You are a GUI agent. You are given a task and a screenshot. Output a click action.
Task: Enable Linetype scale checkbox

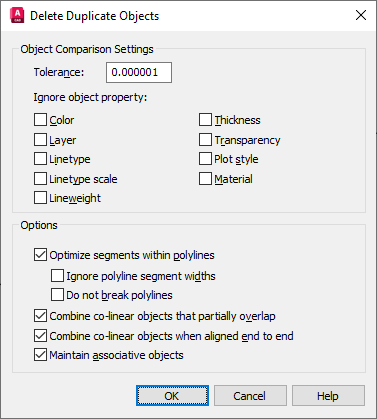(x=40, y=179)
